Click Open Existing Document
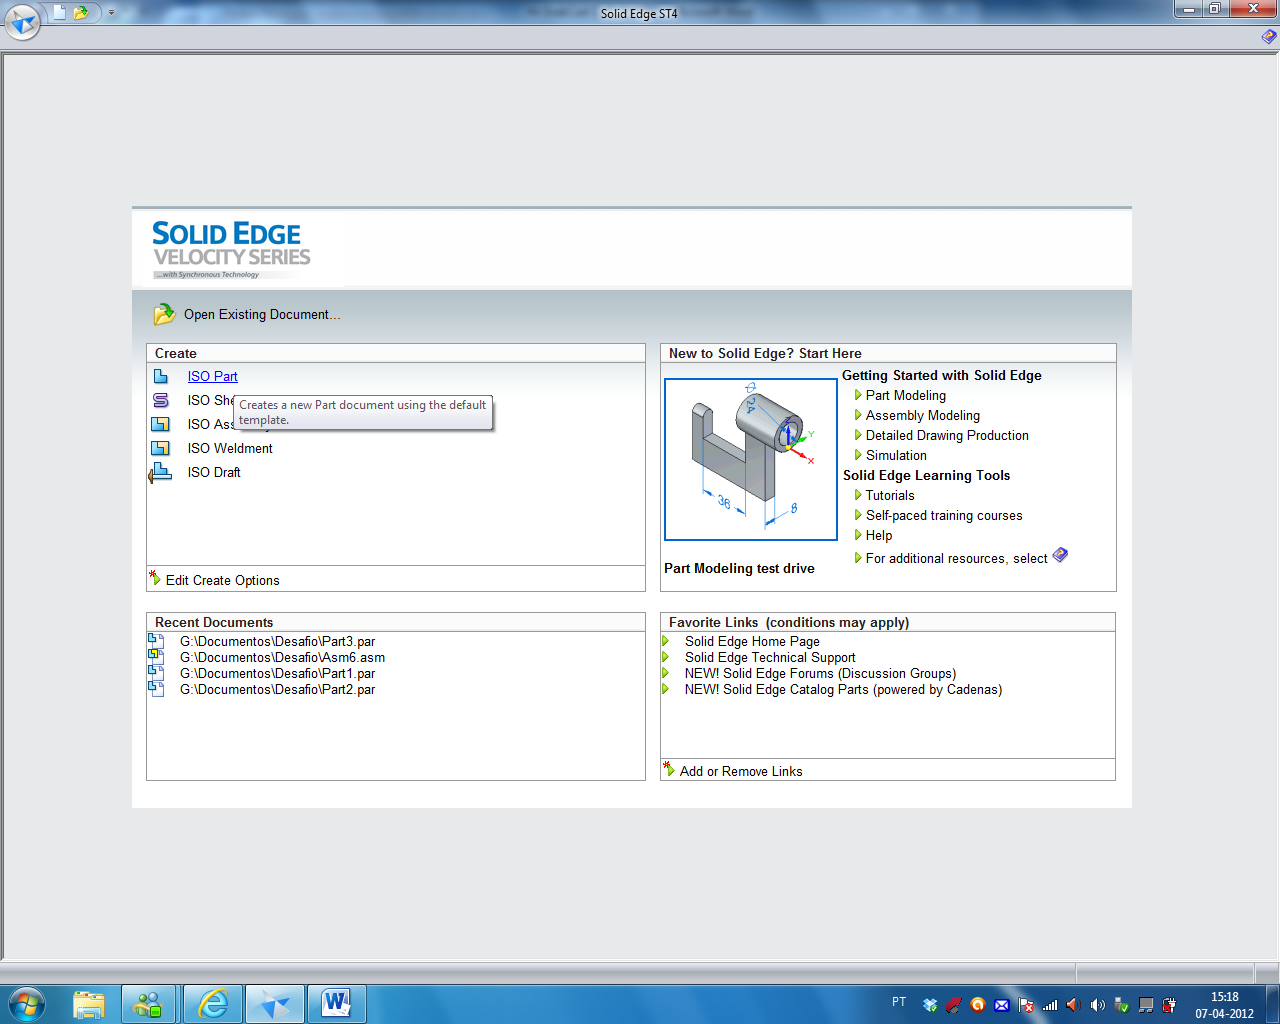This screenshot has height=1024, width=1280. pos(261,315)
